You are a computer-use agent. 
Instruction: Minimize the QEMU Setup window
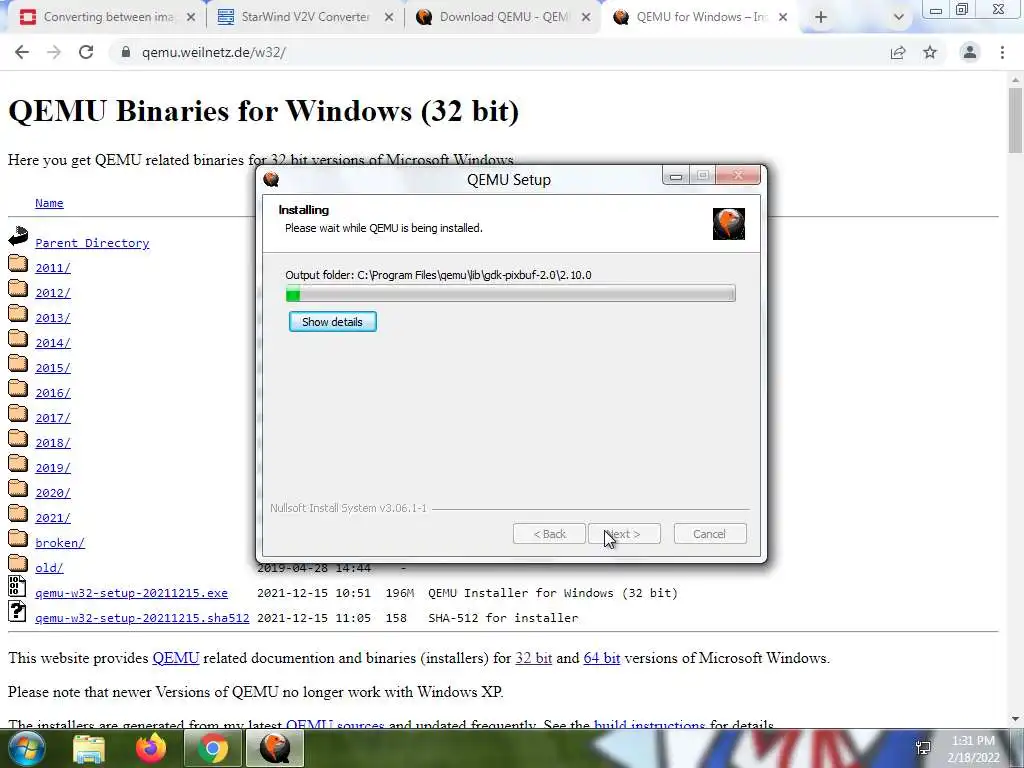(676, 176)
